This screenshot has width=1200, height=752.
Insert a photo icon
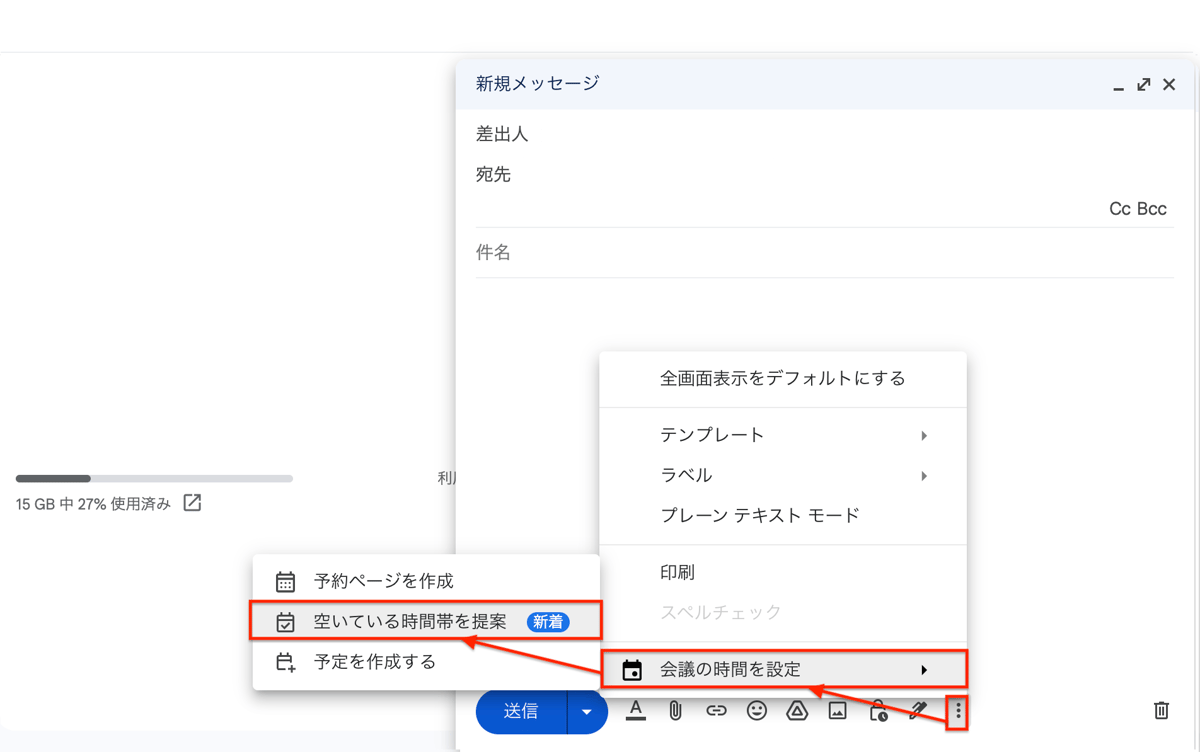click(838, 711)
